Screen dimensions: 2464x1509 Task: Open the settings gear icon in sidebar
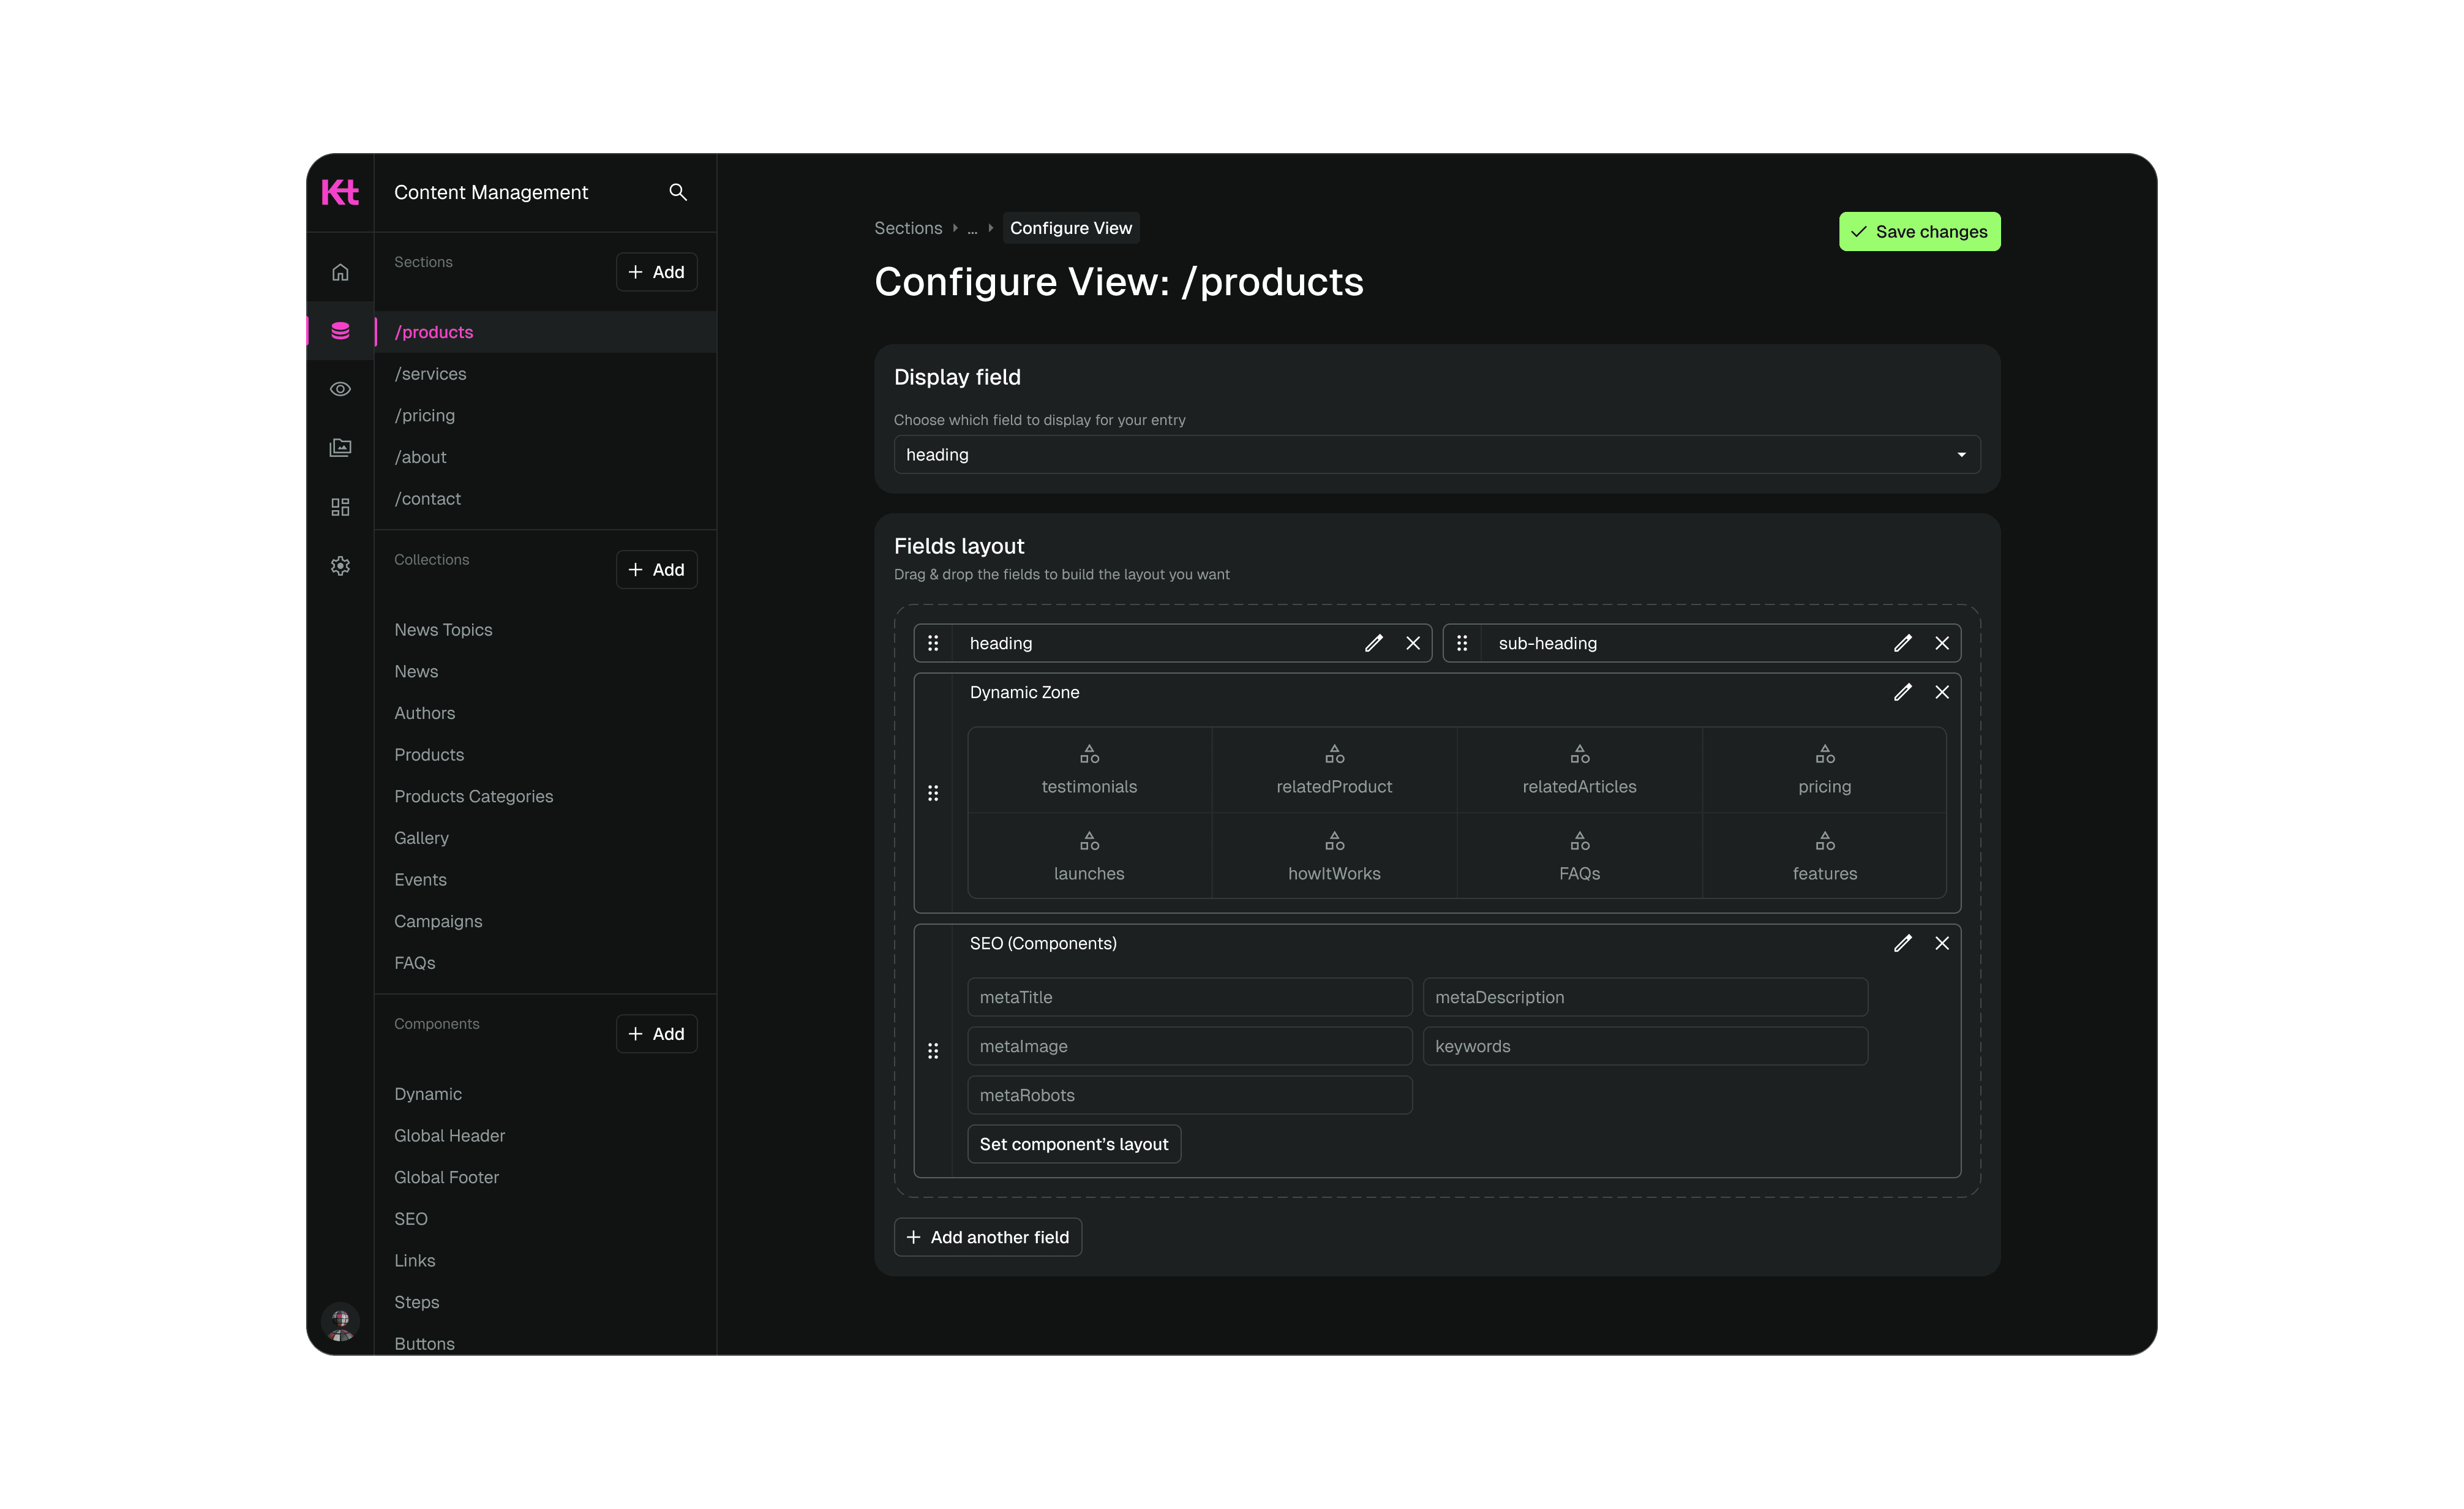[x=340, y=566]
